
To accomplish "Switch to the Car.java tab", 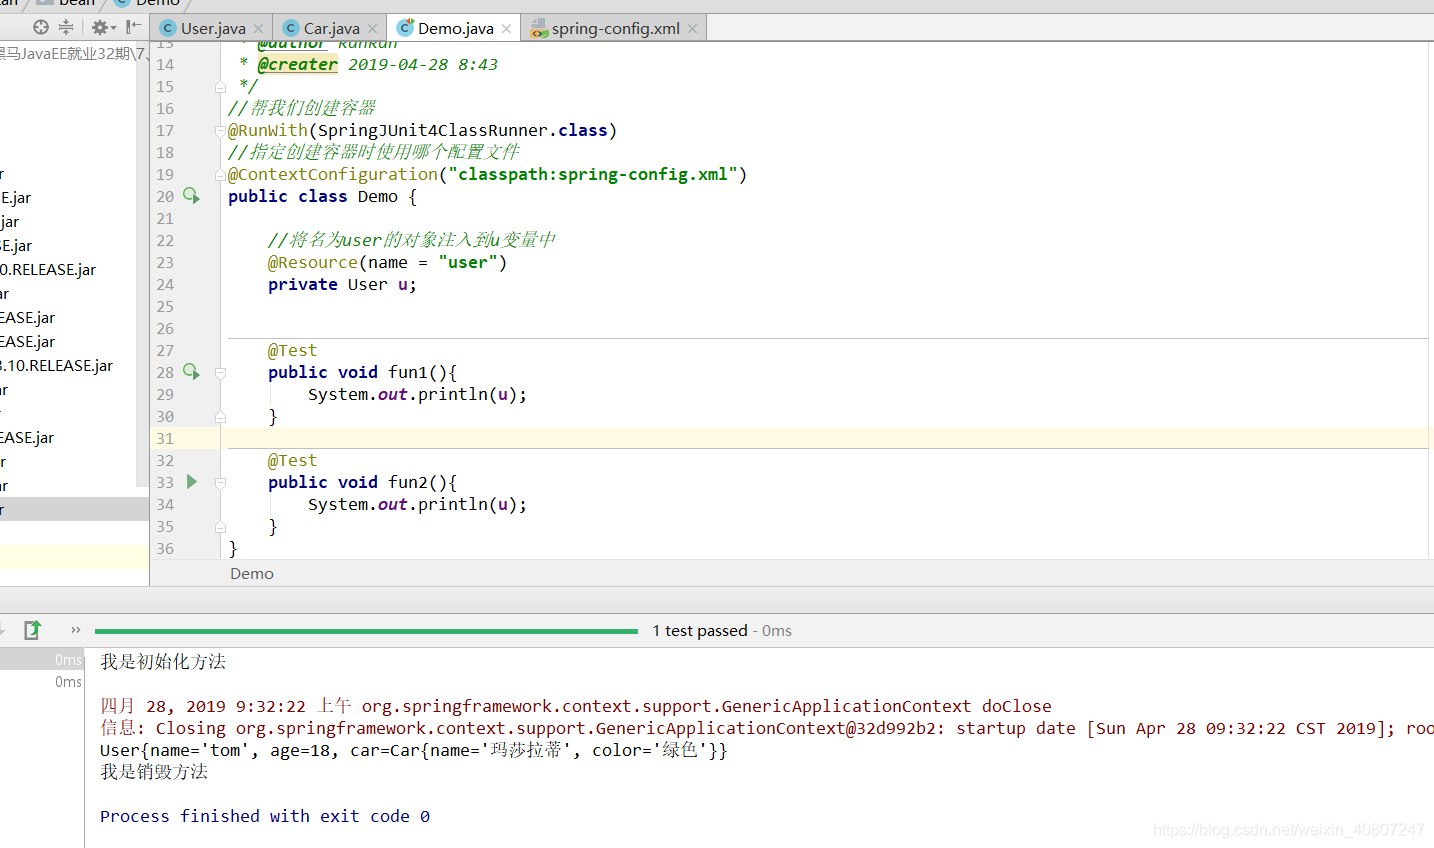I will 331,28.
